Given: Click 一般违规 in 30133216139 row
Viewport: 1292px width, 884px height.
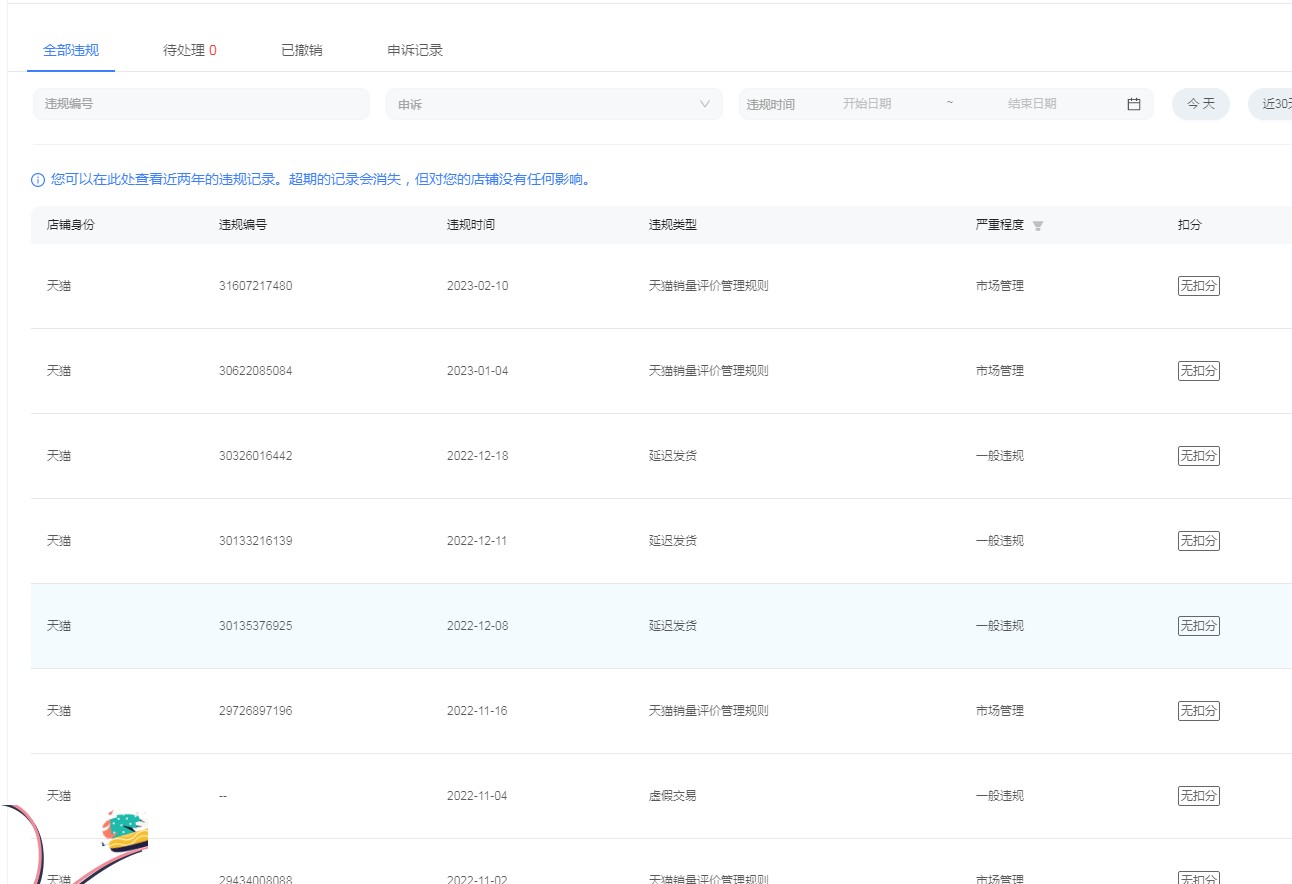Looking at the screenshot, I should pos(1000,541).
